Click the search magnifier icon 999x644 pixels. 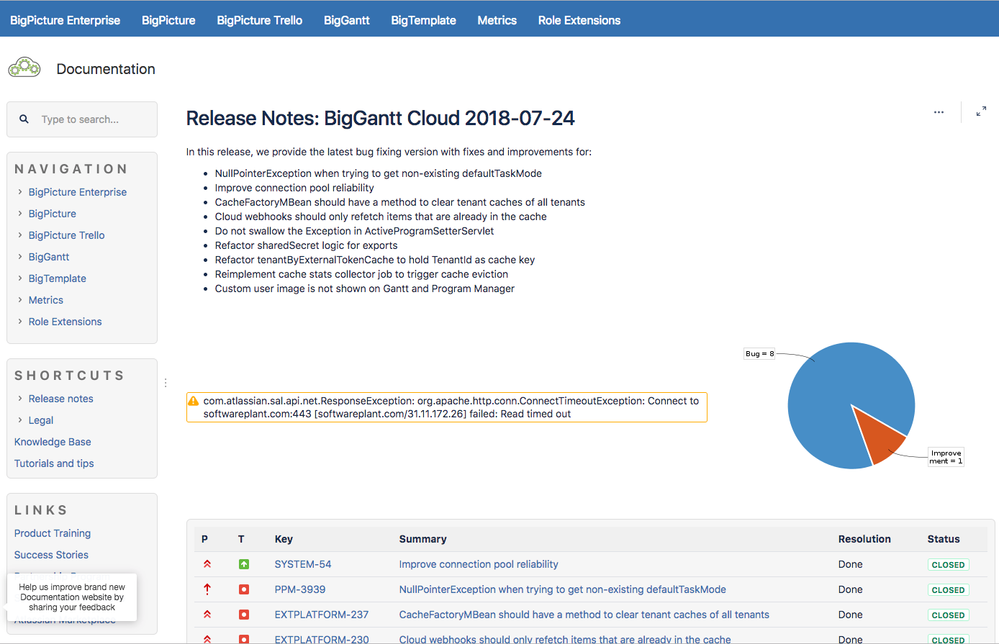[x=24, y=119]
